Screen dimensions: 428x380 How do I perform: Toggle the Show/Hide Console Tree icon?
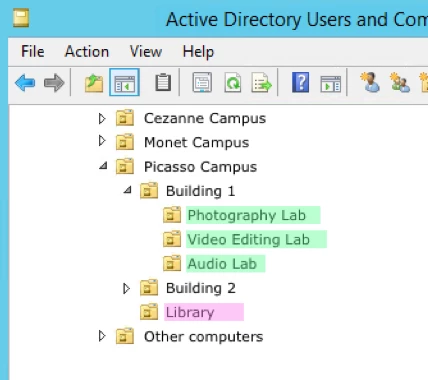(x=124, y=82)
